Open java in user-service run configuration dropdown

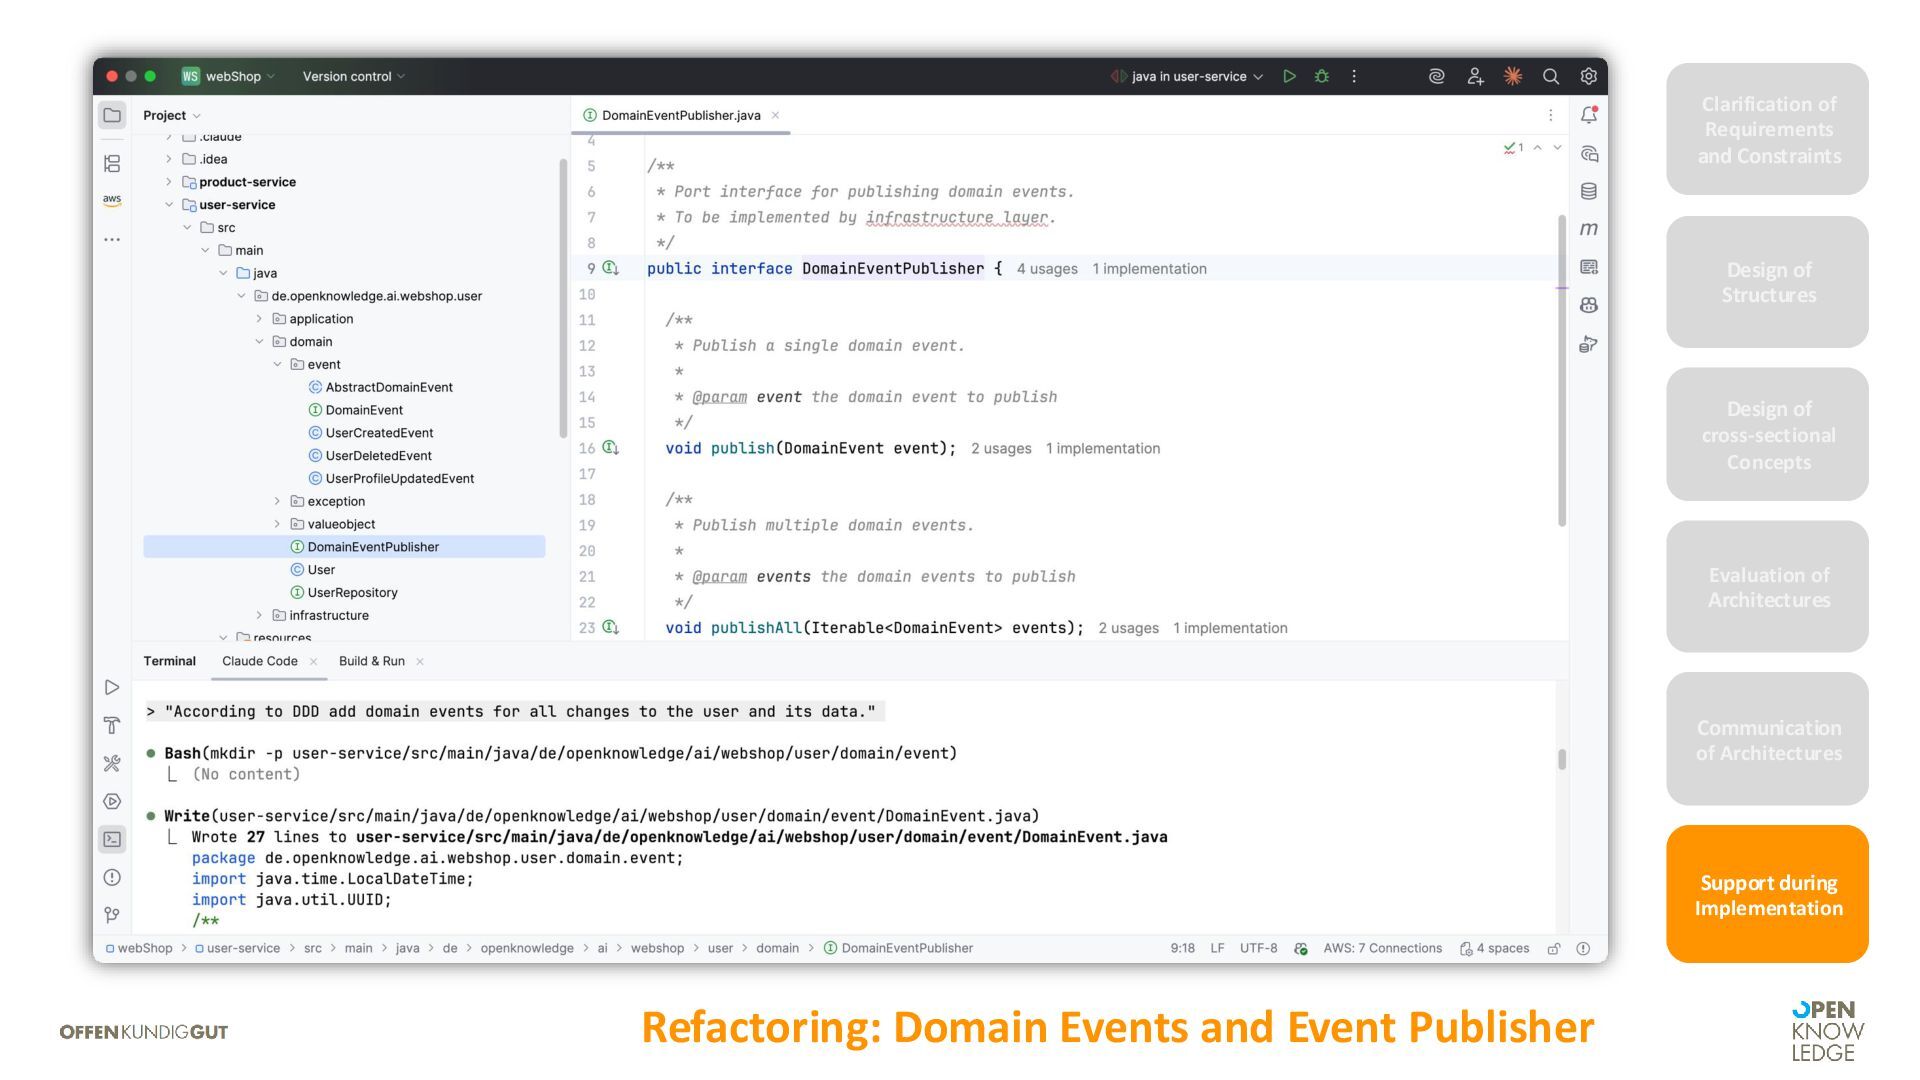pyautogui.click(x=1188, y=76)
